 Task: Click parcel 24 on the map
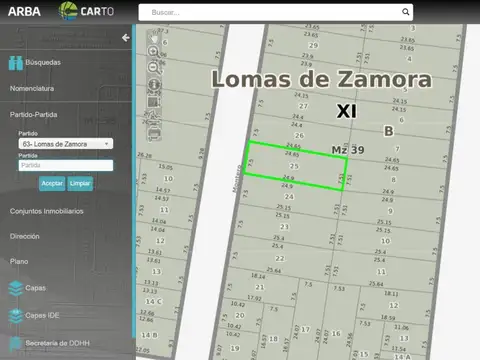(x=289, y=197)
